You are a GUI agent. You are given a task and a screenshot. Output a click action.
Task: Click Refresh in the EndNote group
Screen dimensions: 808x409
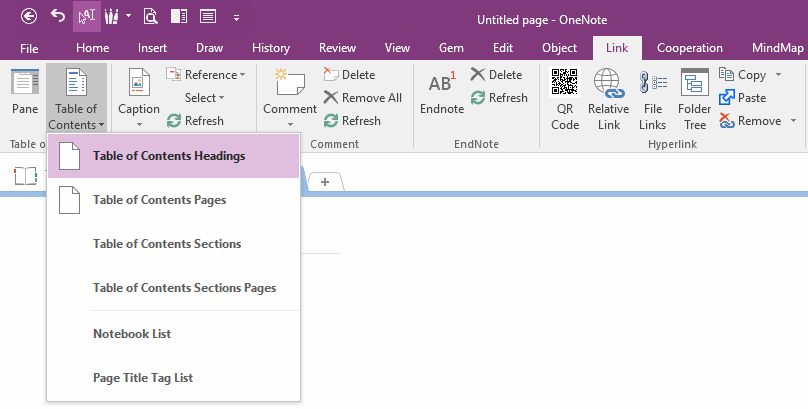499,97
